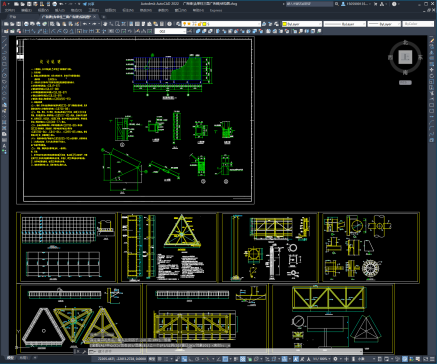Click the Share icon in quick access toolbar
The width and height of the screenshot is (437, 364).
pos(89,4)
